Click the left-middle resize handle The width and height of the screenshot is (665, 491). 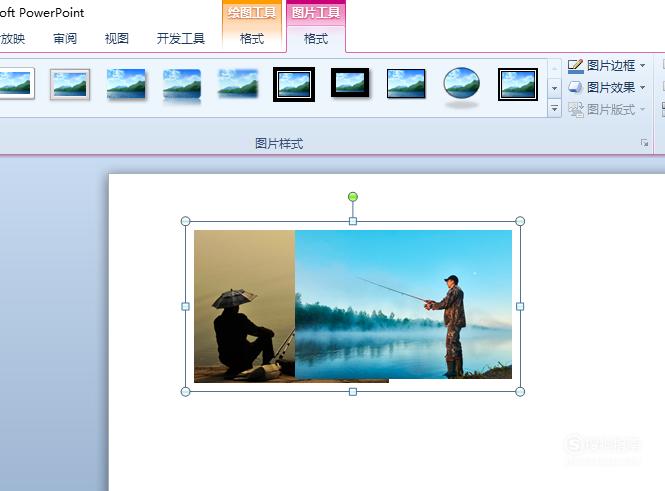tap(185, 306)
